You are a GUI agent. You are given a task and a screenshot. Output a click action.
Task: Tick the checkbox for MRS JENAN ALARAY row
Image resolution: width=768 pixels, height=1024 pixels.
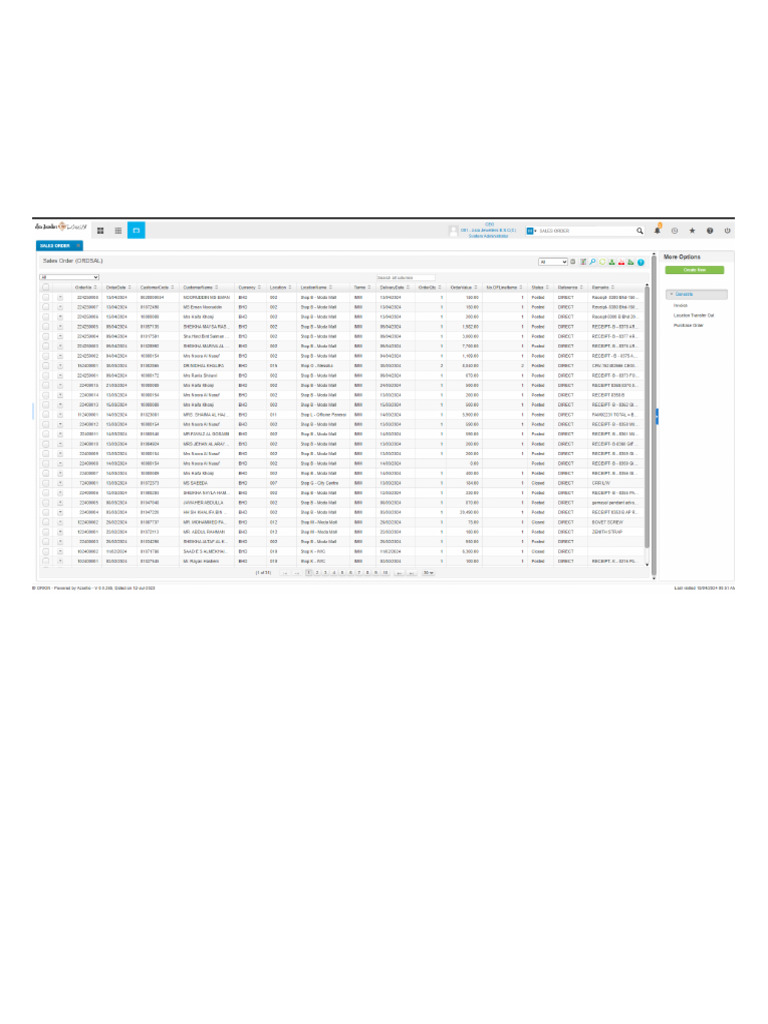[46, 443]
